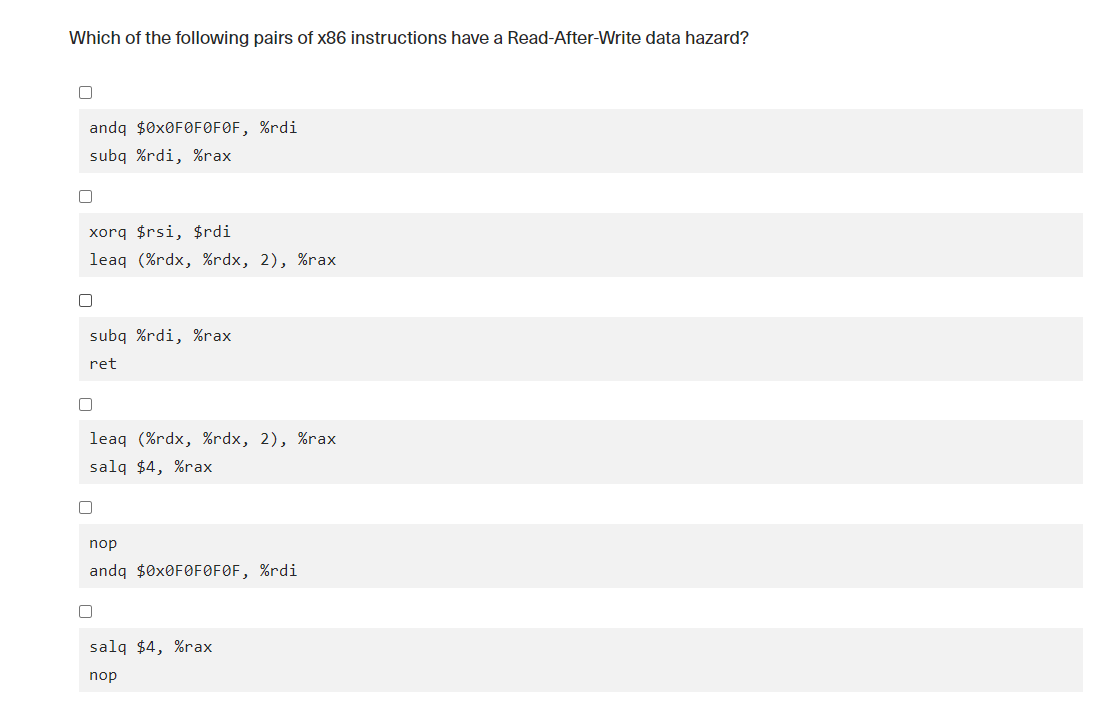Click the nop line directly below salq
1110x707 pixels.
(103, 675)
